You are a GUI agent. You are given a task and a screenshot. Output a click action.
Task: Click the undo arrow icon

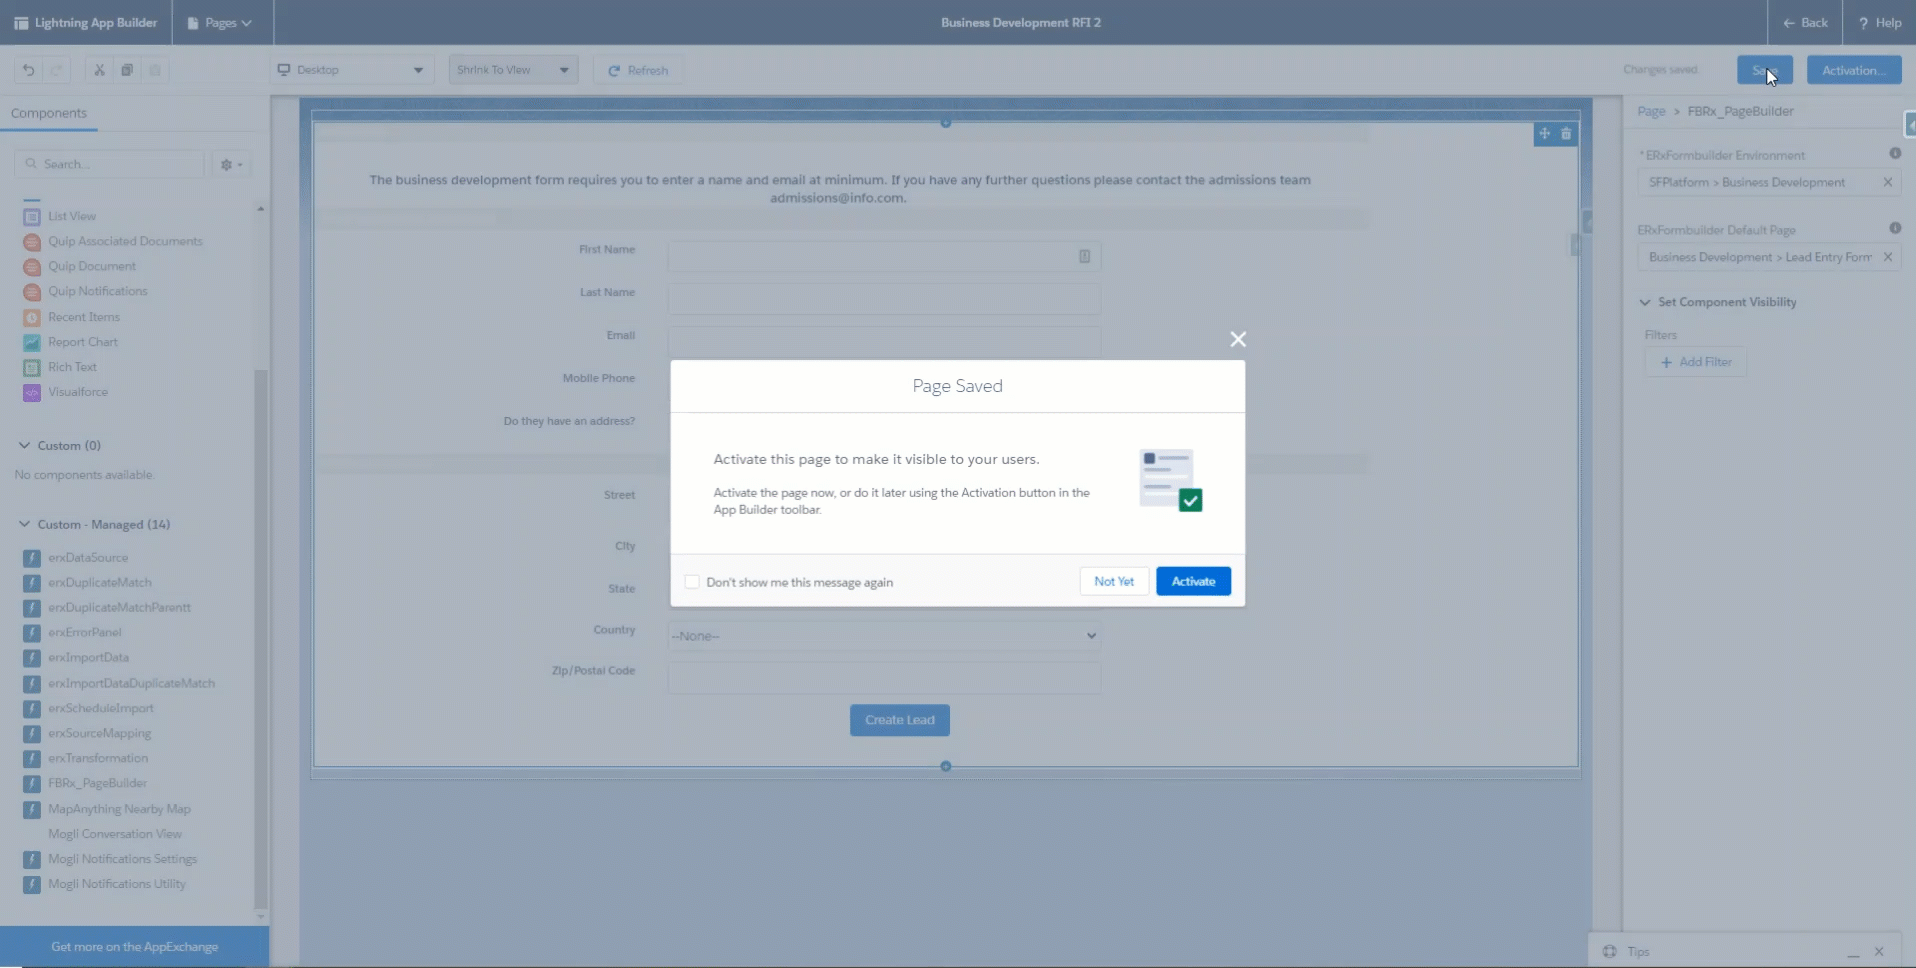click(29, 70)
